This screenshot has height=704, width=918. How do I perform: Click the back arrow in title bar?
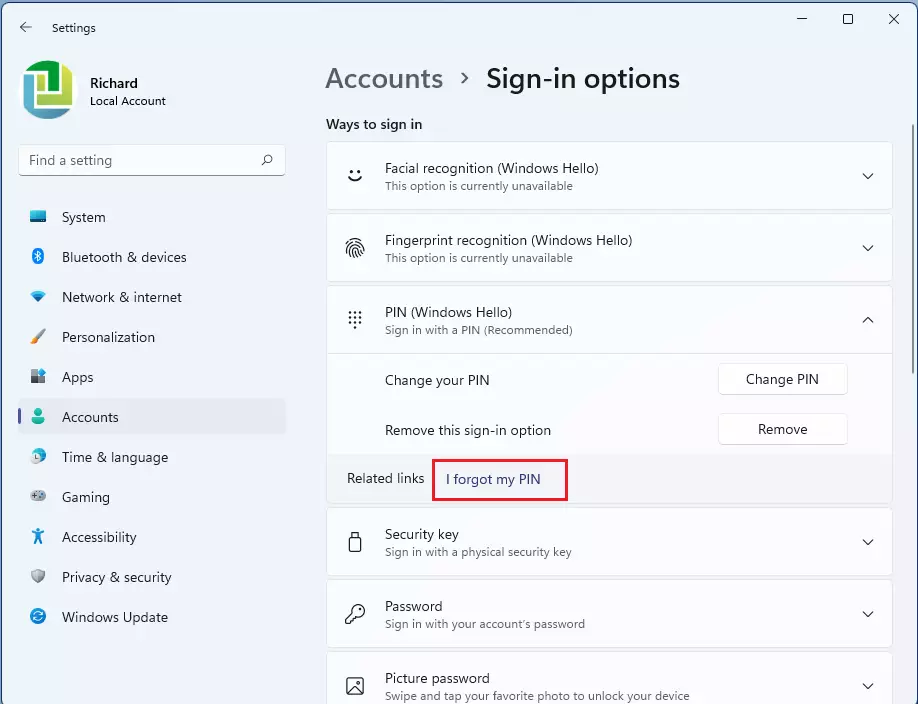point(26,27)
